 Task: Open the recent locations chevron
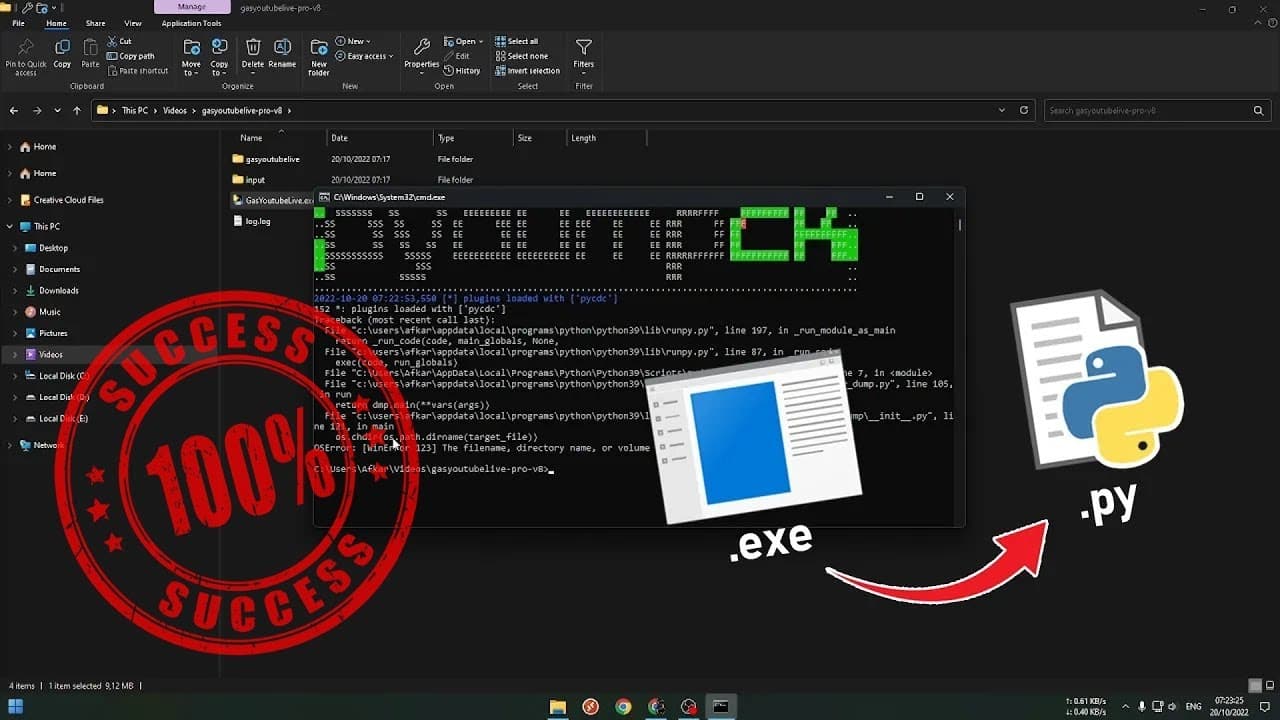point(57,110)
